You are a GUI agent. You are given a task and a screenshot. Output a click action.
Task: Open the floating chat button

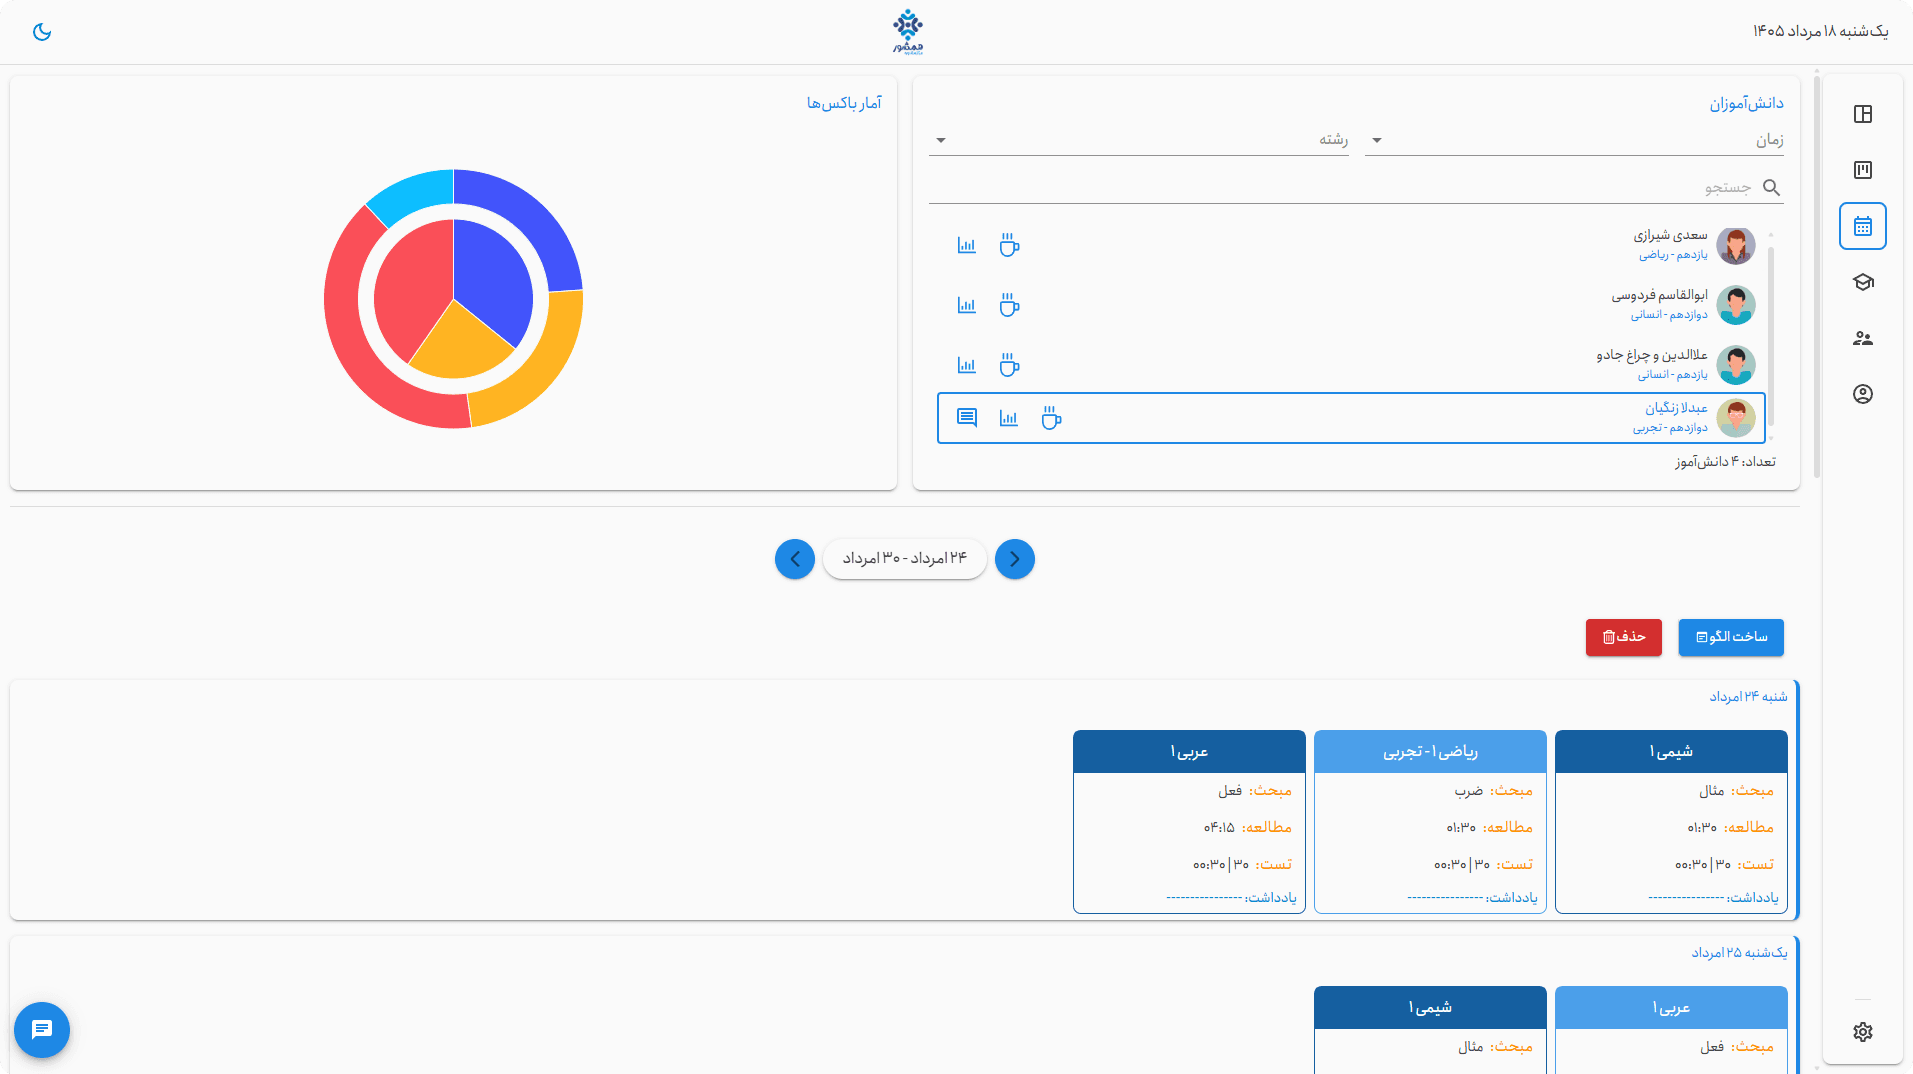42,1029
